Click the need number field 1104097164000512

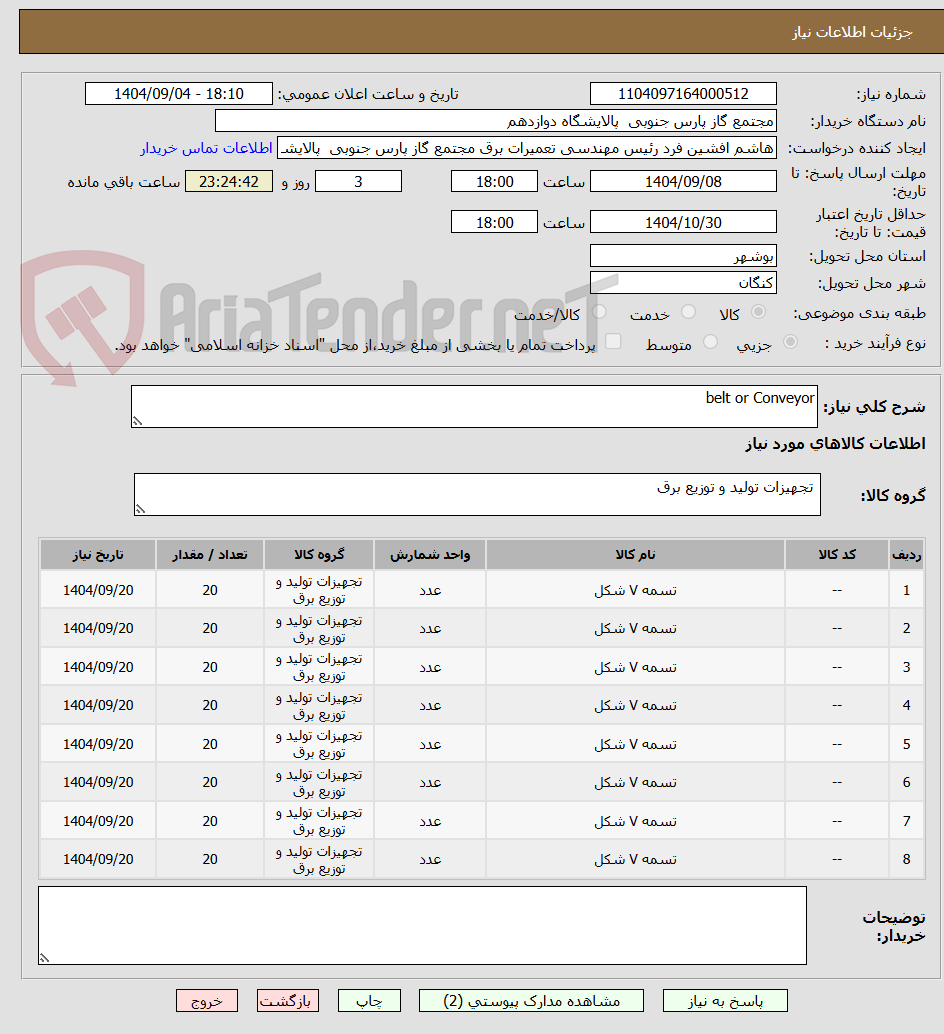[683, 94]
